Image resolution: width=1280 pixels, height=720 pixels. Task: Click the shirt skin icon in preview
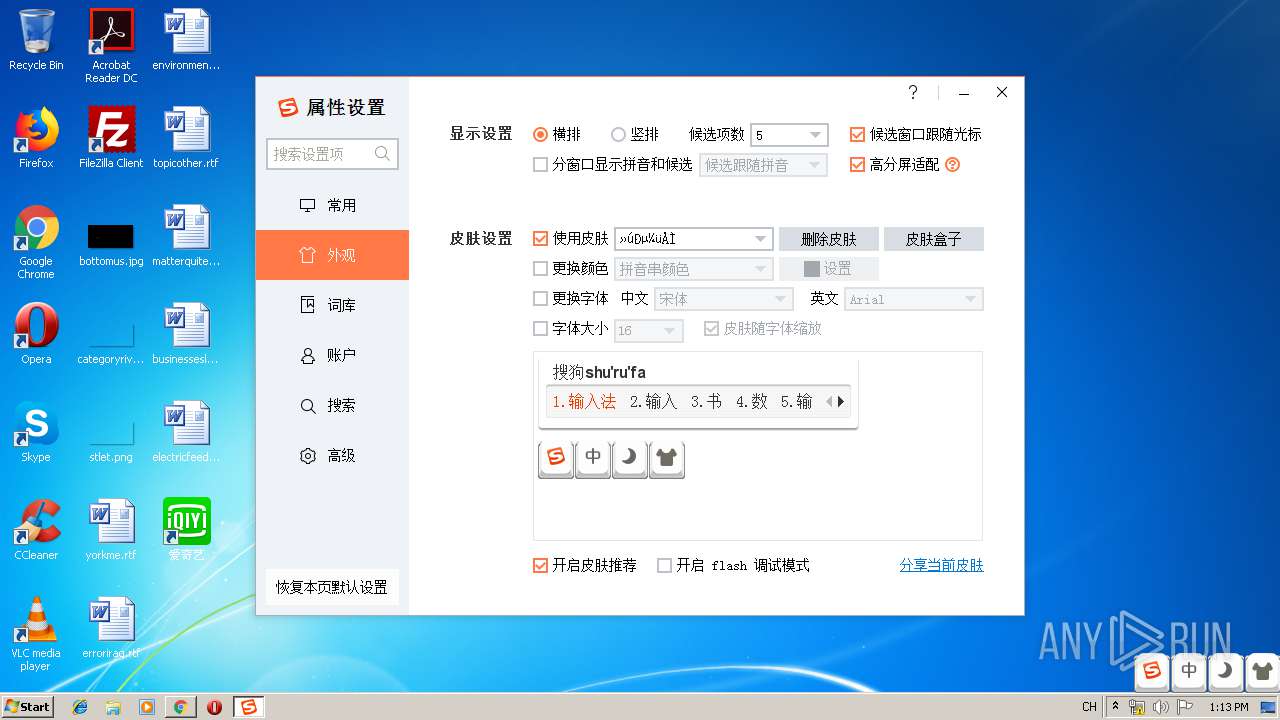click(667, 458)
